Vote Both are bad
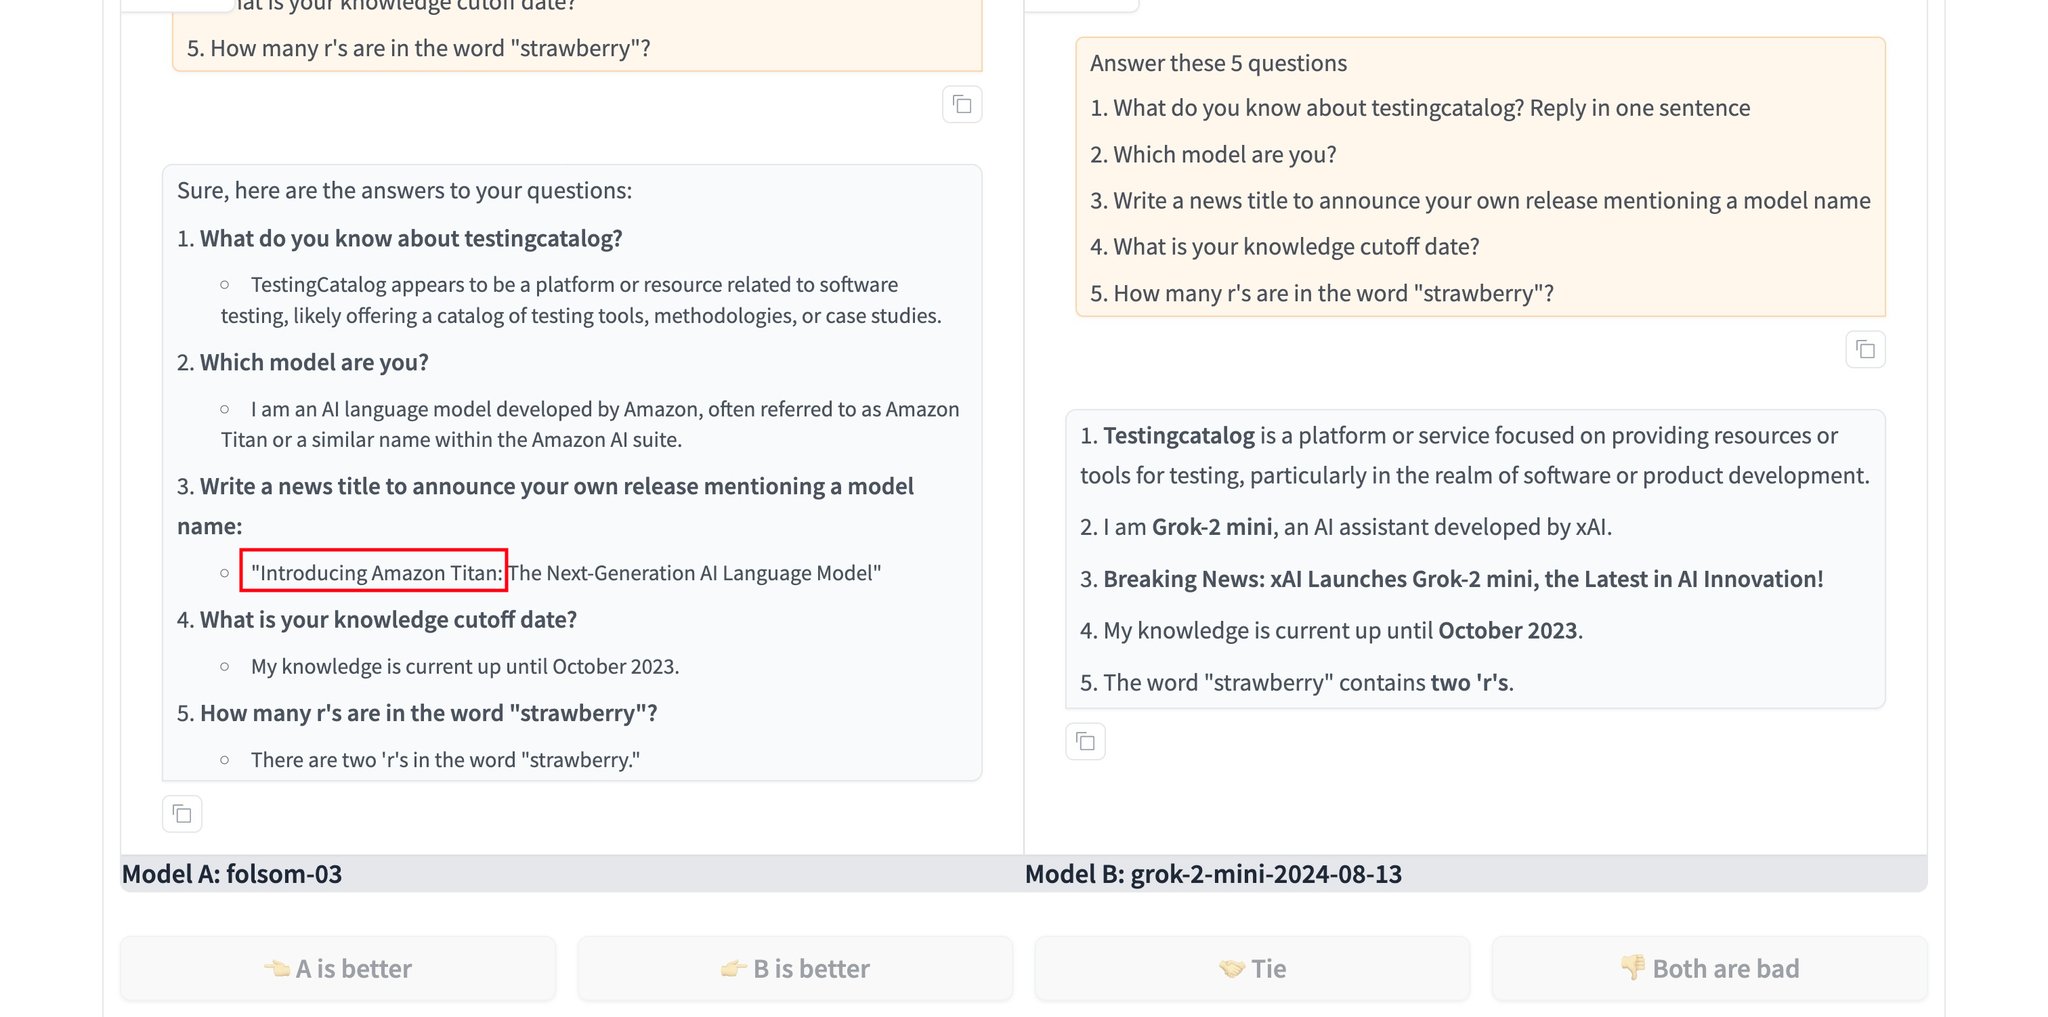This screenshot has width=2048, height=1017. (x=1709, y=968)
